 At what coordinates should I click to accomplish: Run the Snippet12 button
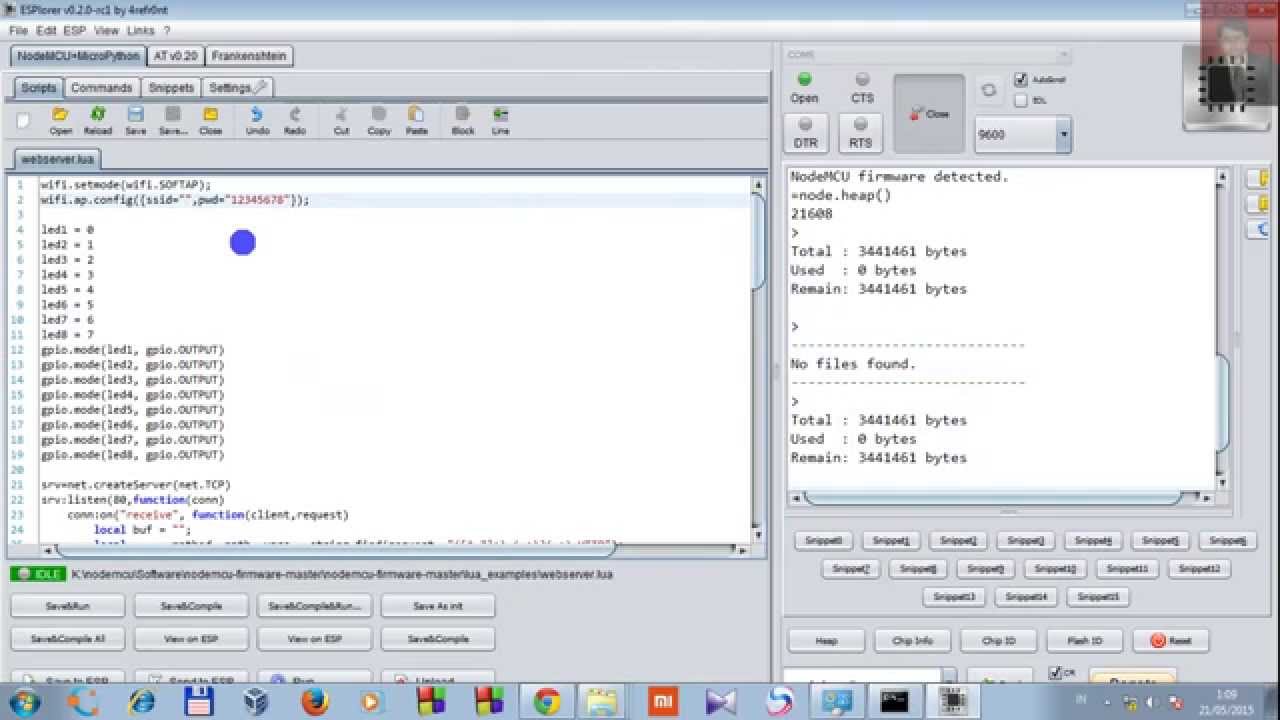coord(1200,569)
